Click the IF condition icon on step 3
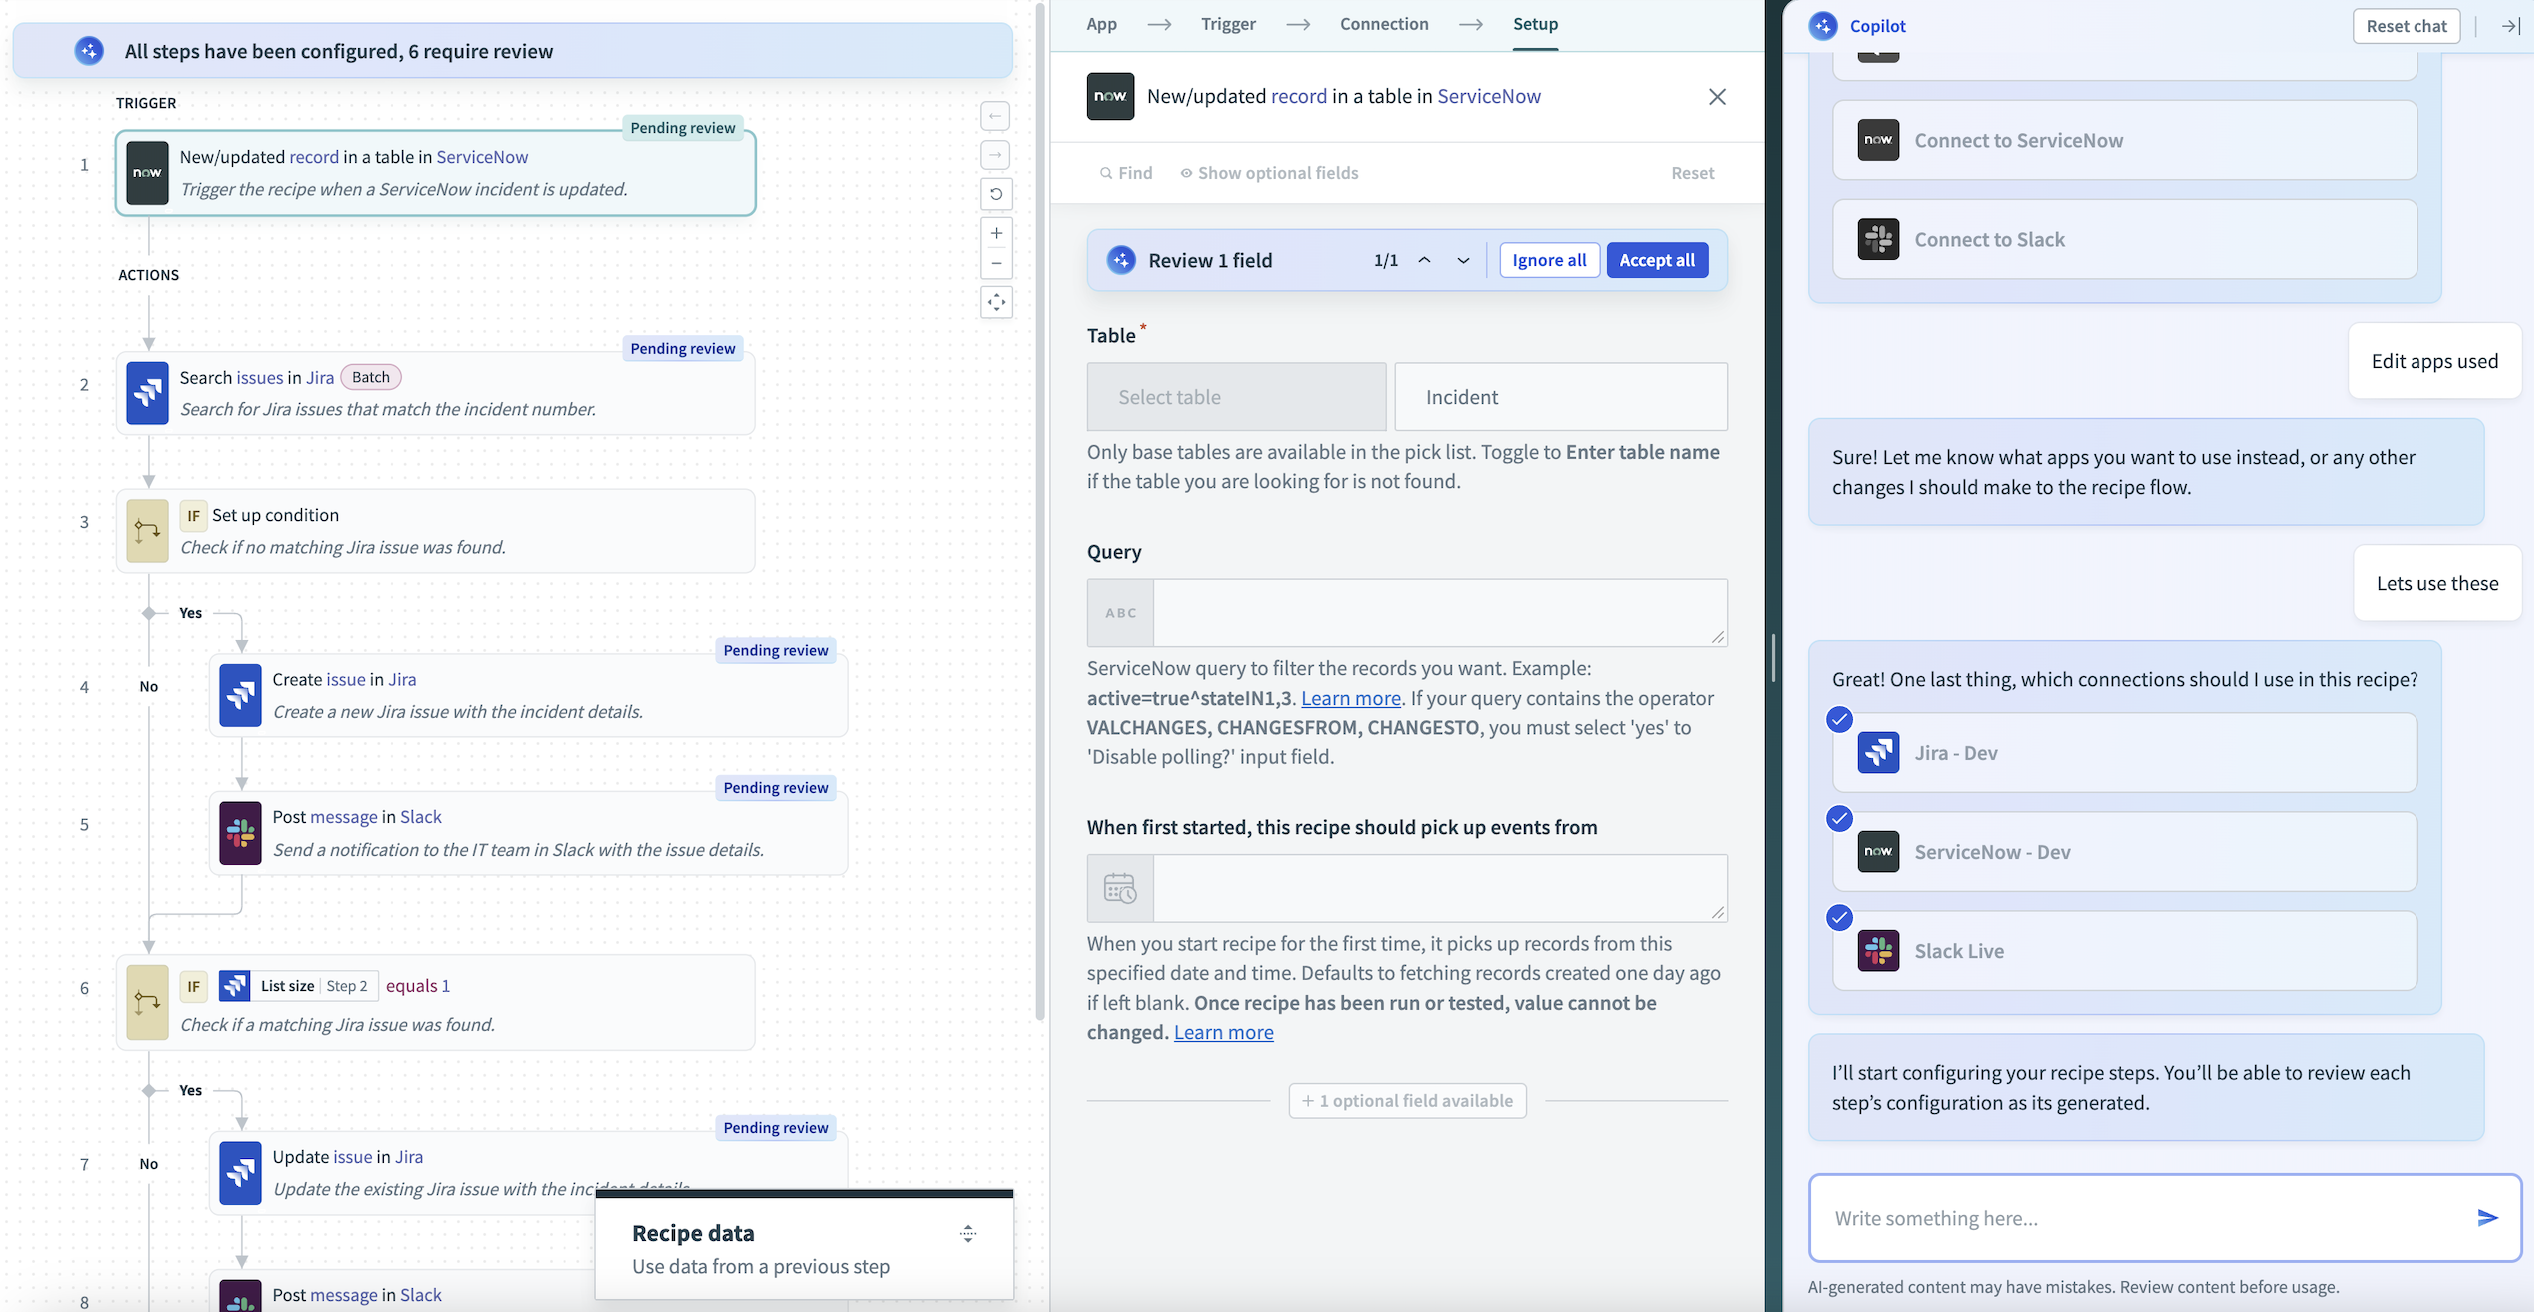 147,531
